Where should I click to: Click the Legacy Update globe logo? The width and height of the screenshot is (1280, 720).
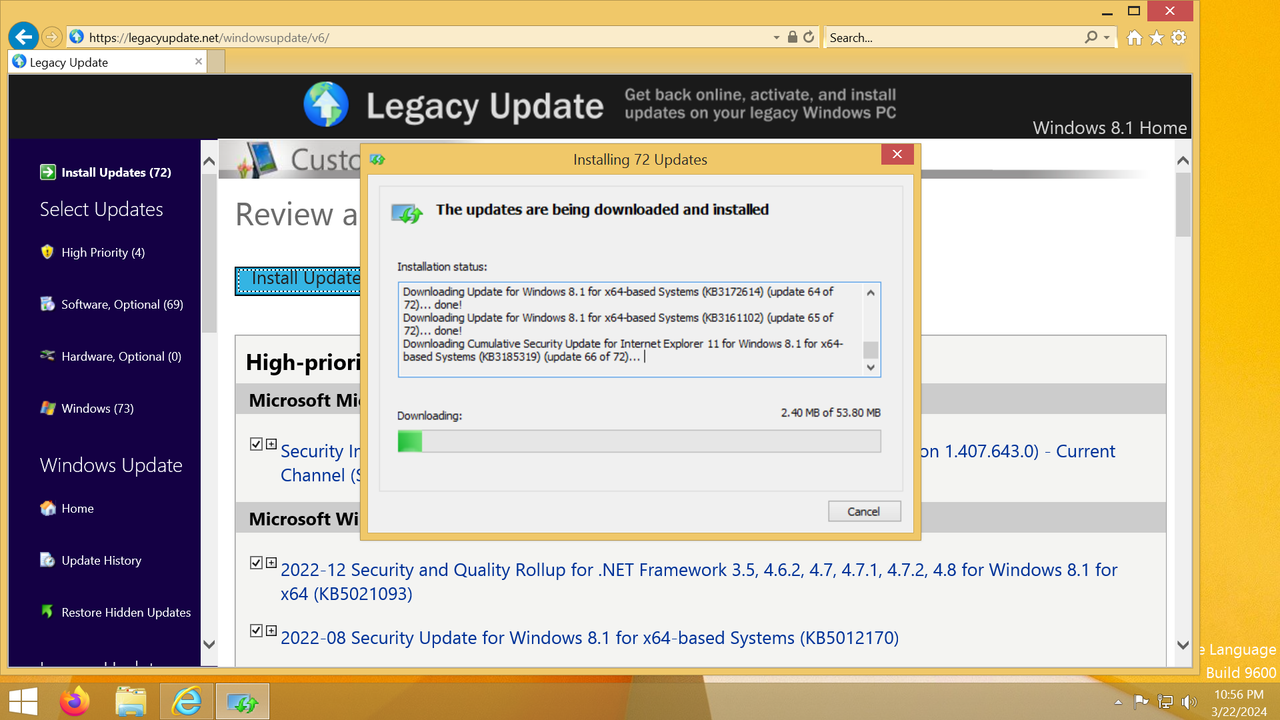click(x=326, y=104)
